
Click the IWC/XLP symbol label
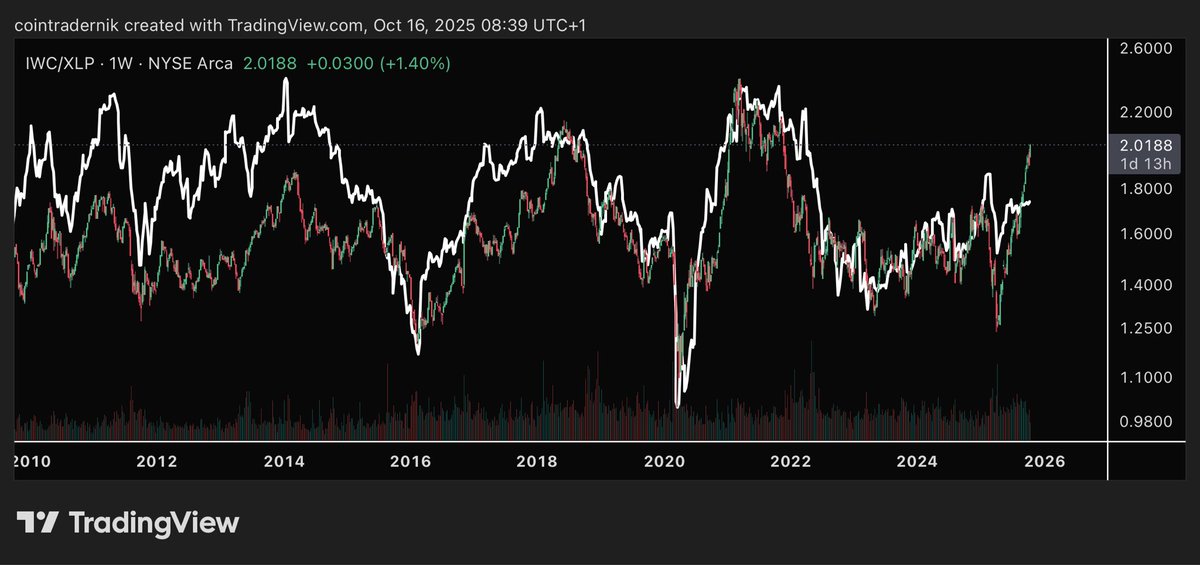click(x=61, y=63)
